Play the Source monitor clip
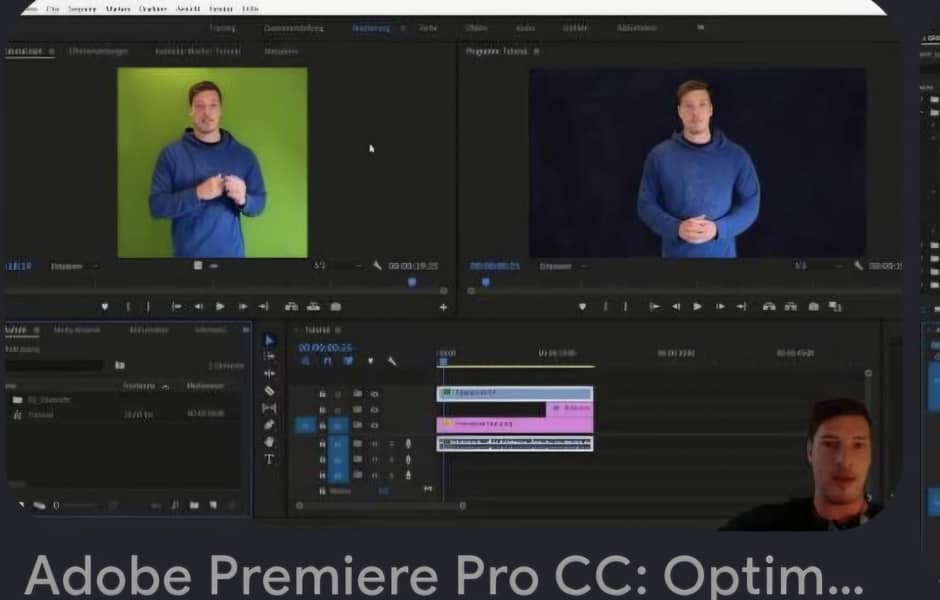 (x=220, y=307)
